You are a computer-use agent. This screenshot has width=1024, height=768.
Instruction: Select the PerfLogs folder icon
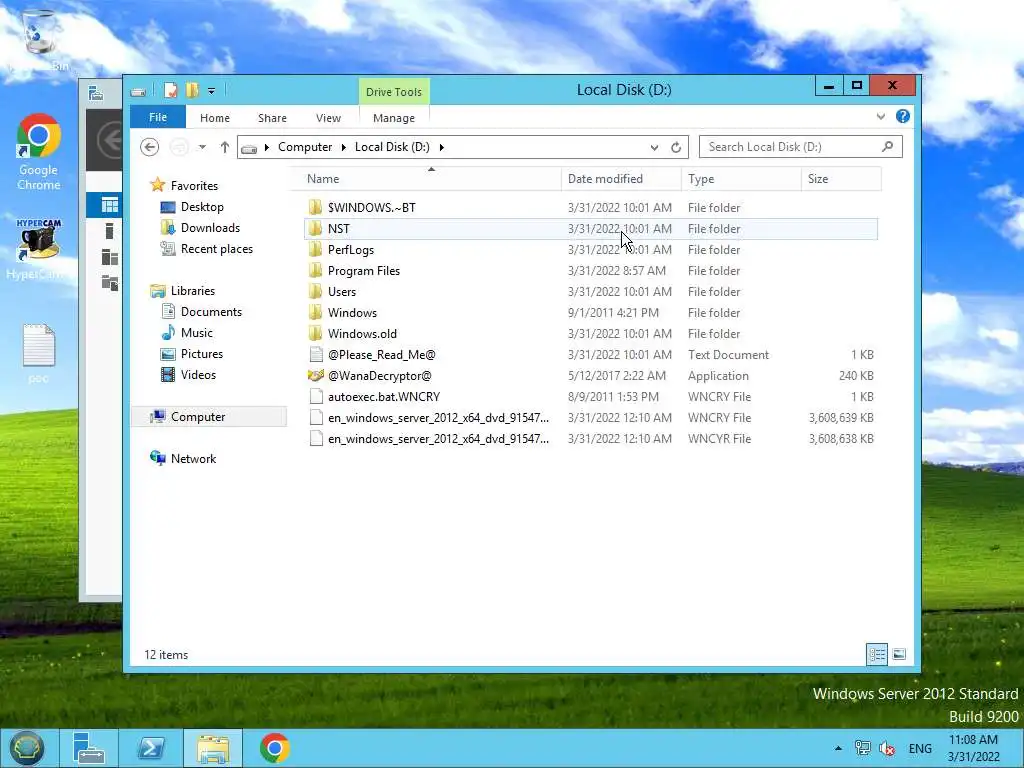(315, 249)
